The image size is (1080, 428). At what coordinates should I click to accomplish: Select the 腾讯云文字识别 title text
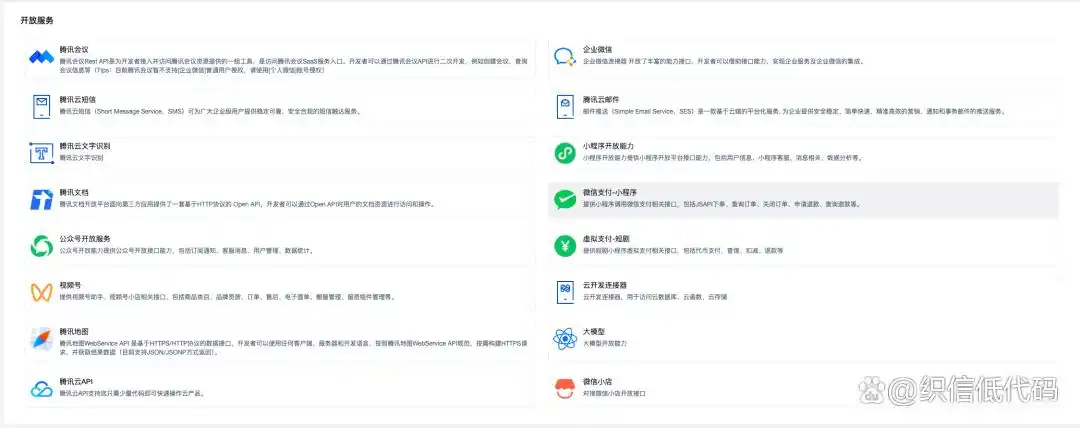[85, 147]
